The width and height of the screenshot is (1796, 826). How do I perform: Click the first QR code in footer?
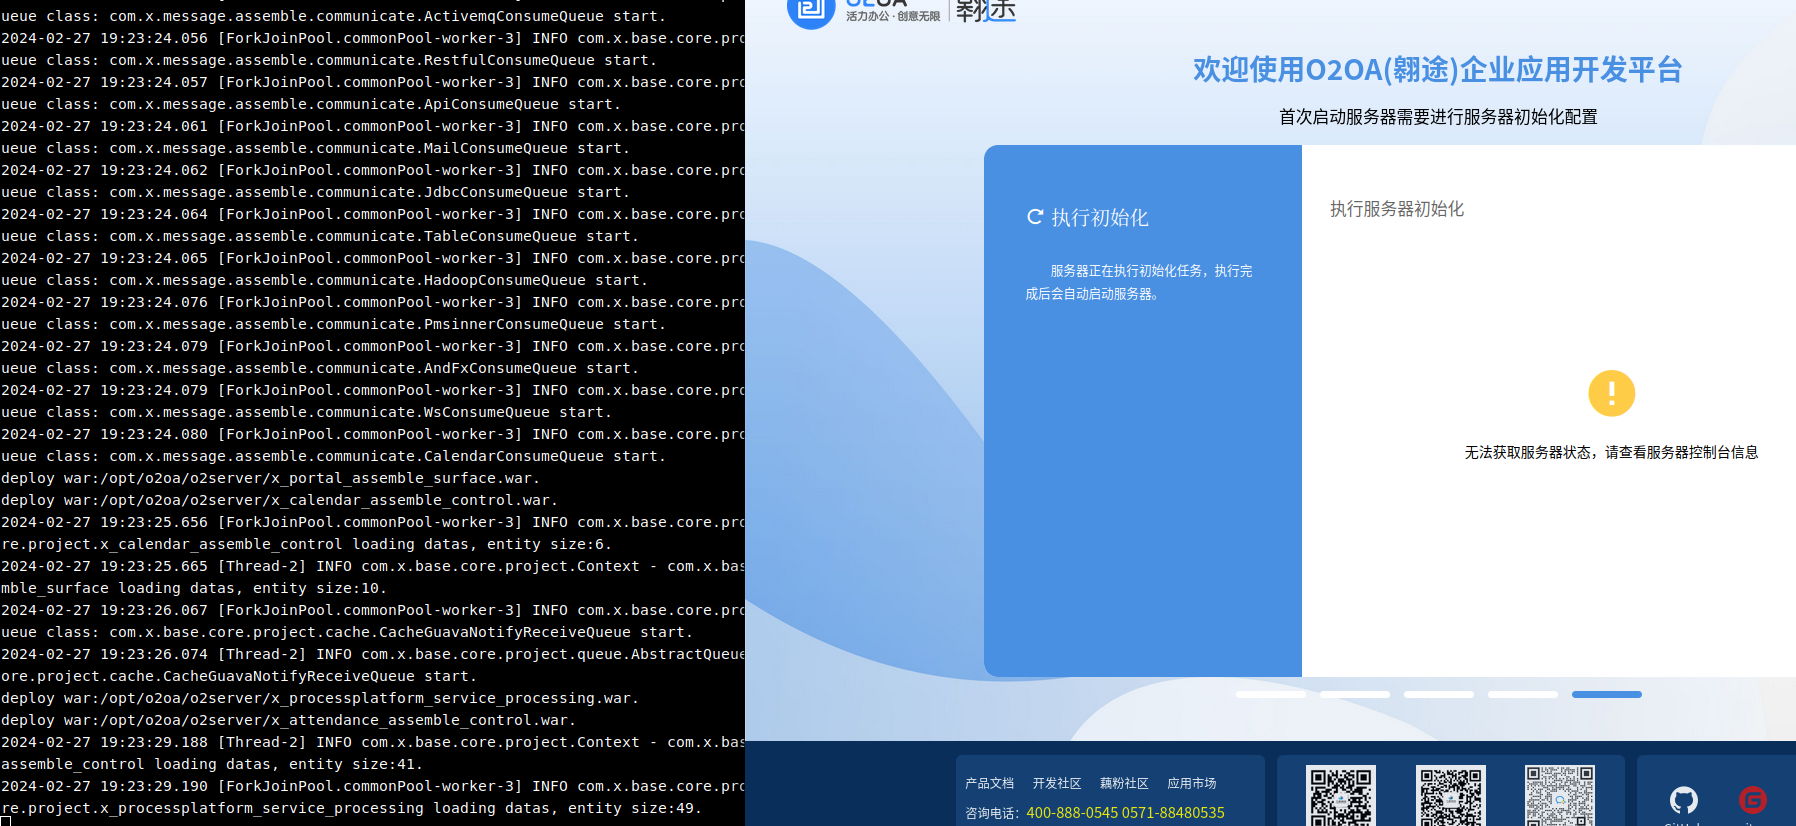point(1341,796)
